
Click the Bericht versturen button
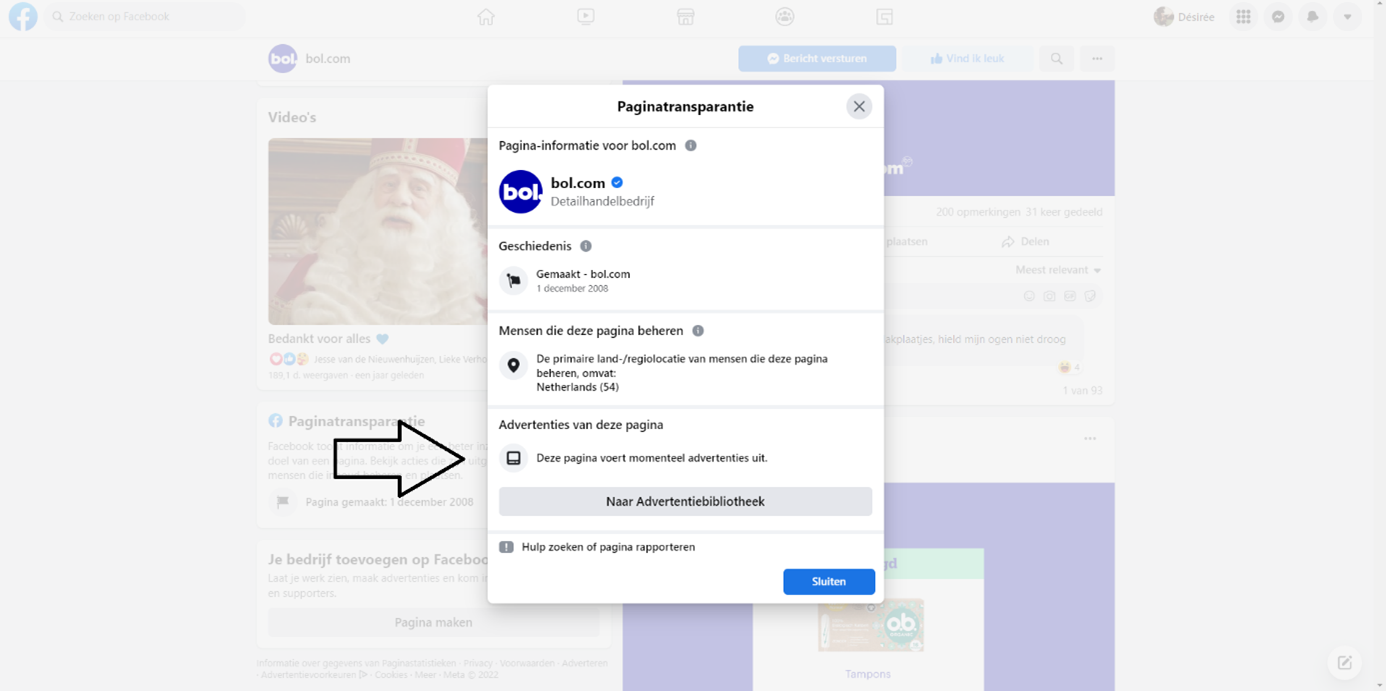click(817, 59)
